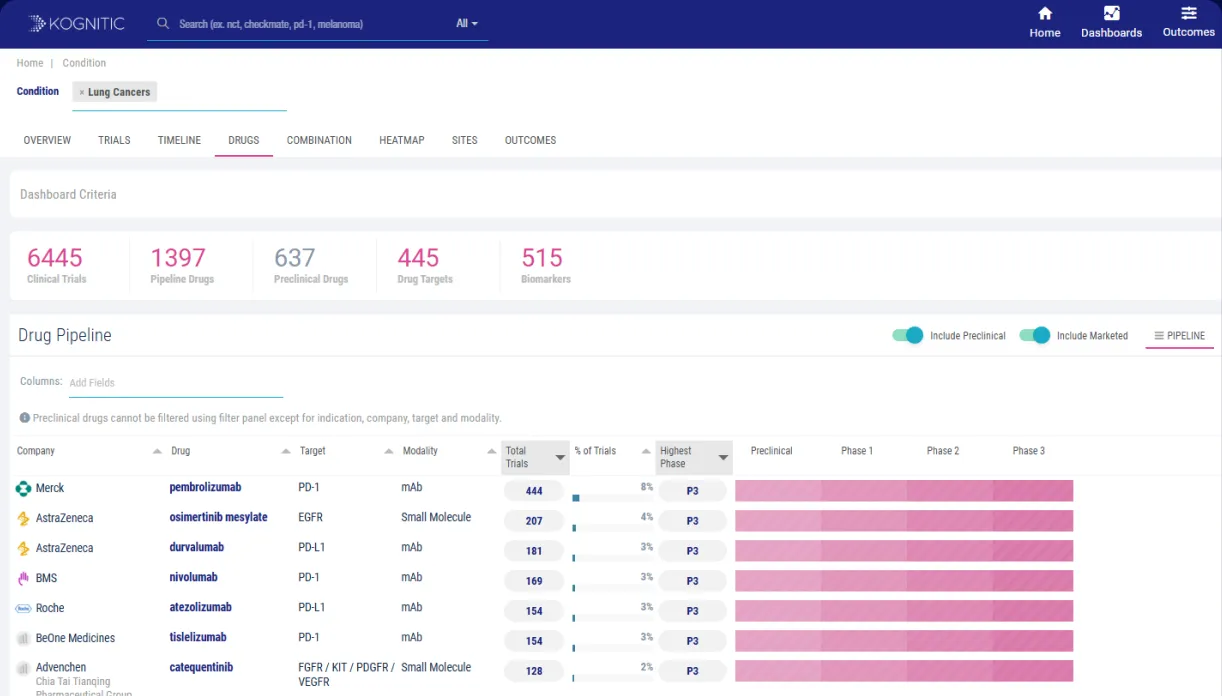Switch to the COMBINATION tab
Viewport: 1222px width, 696px height.
click(319, 140)
